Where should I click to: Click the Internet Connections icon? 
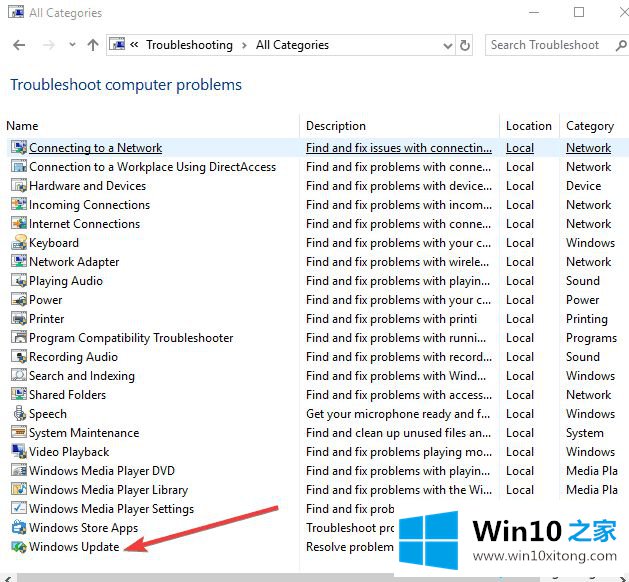click(x=19, y=223)
